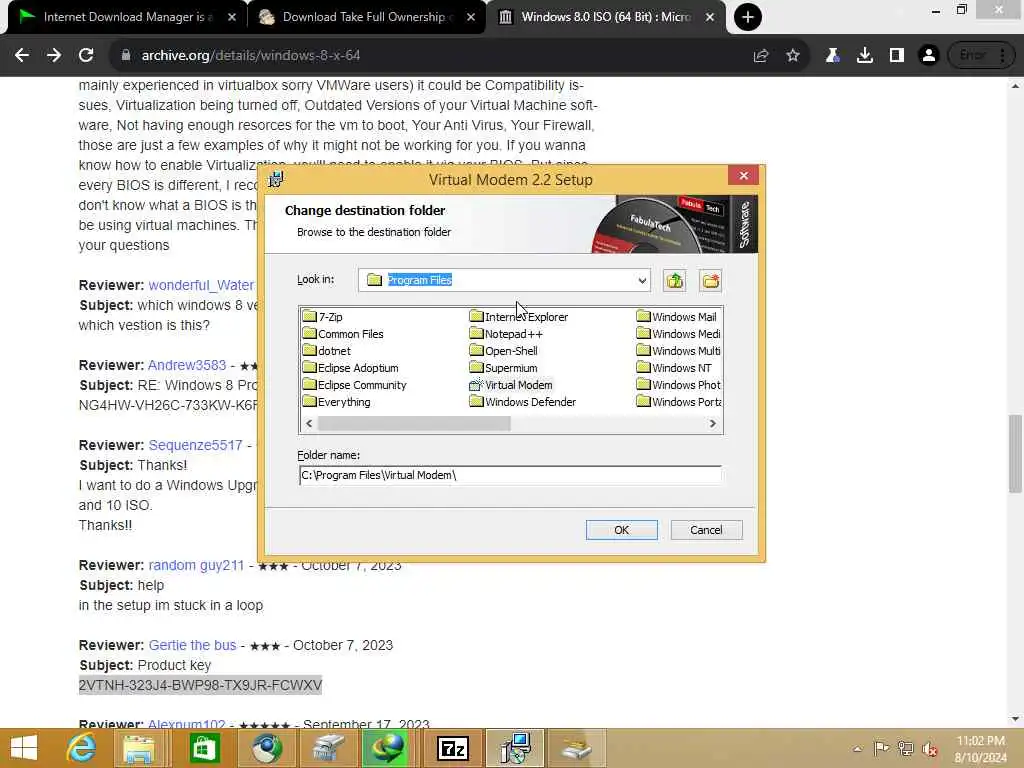Show hidden system tray icons
This screenshot has width=1024, height=768.
click(x=857, y=749)
